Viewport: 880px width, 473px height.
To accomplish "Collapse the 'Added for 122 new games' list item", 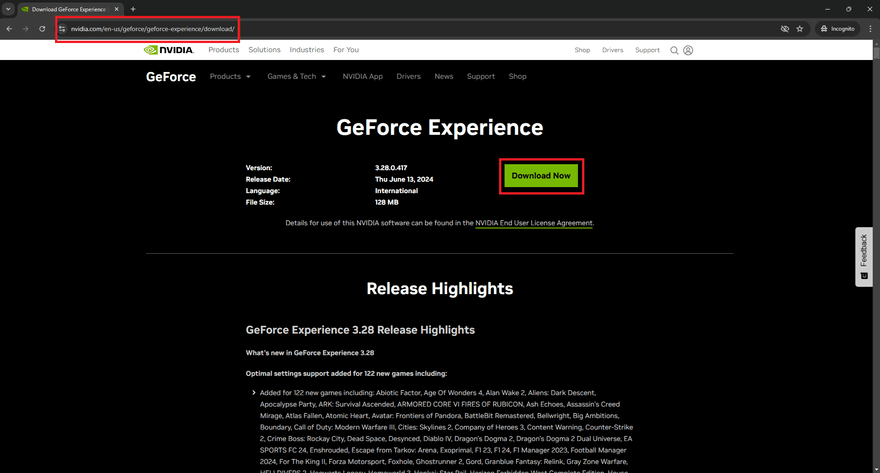I will pyautogui.click(x=254, y=393).
